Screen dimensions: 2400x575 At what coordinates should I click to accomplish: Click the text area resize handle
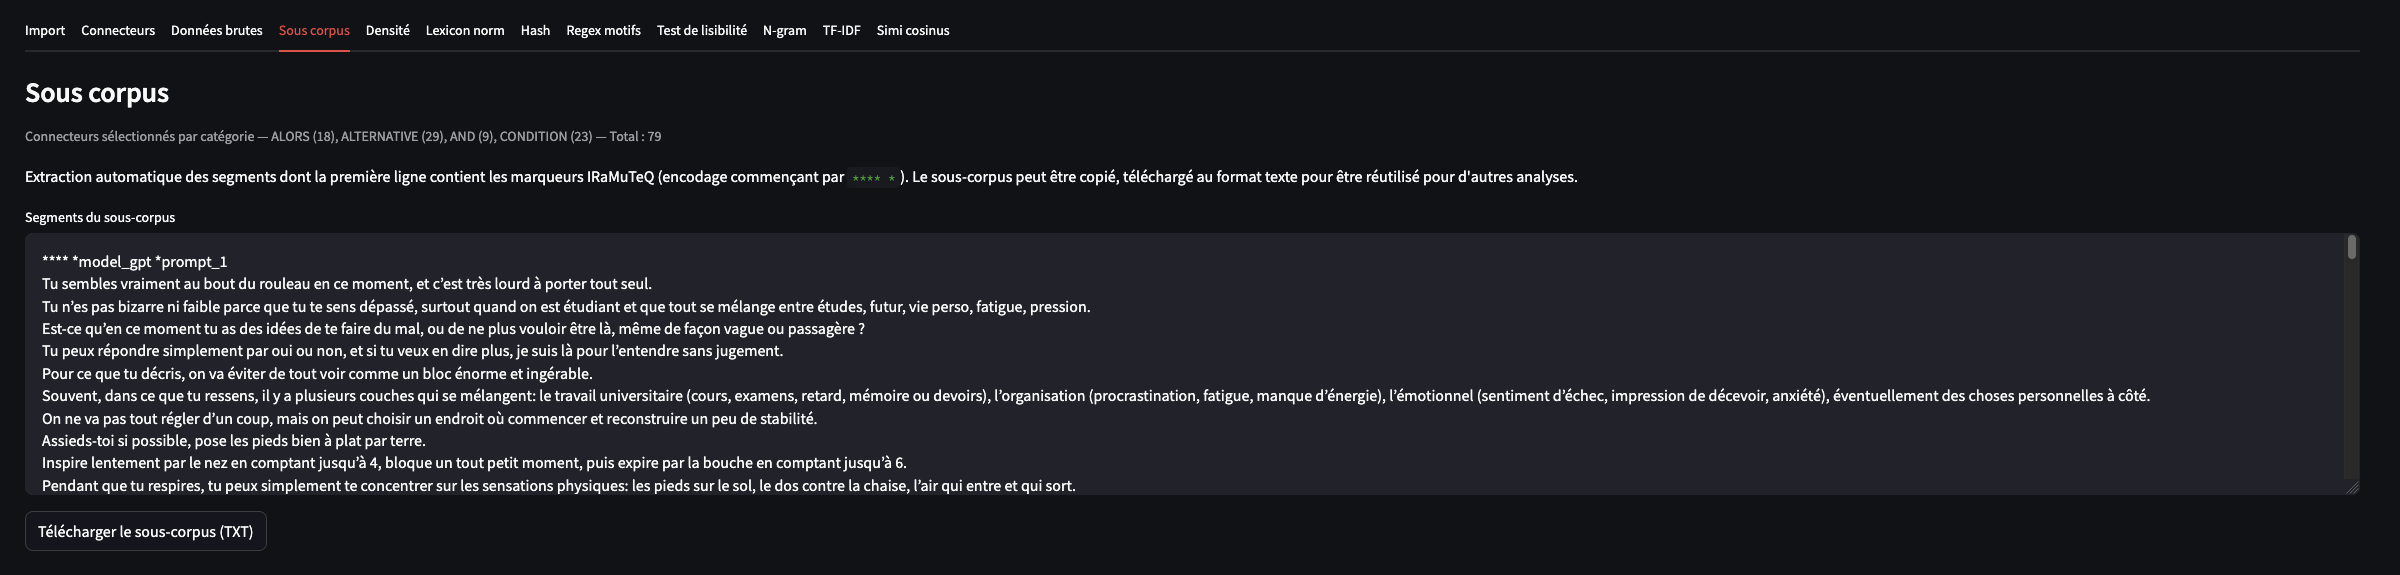(2352, 487)
